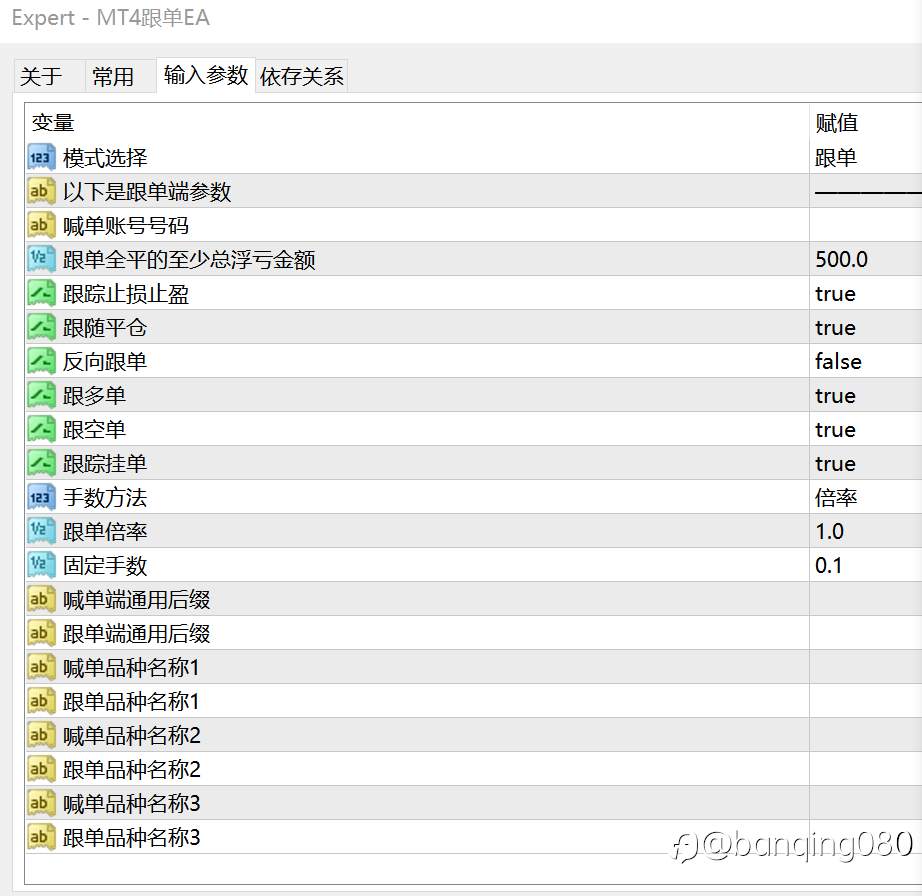This screenshot has height=896, width=922.
Task: Change the 反向跟单 false value
Action: 838,361
